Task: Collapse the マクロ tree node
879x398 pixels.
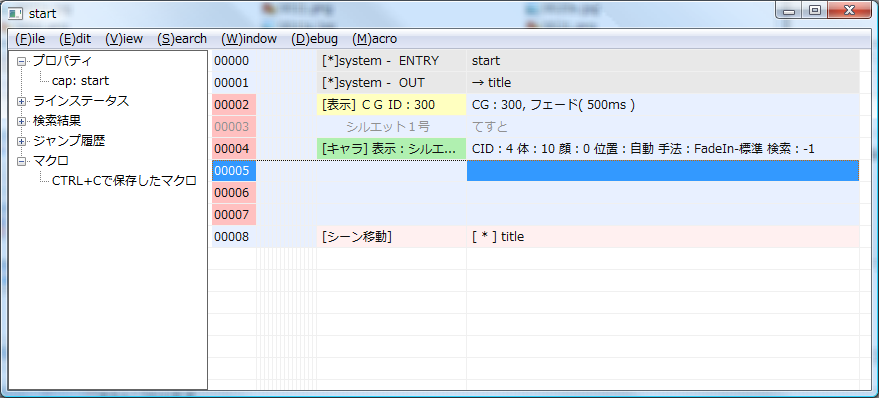Action: pyautogui.click(x=21, y=161)
